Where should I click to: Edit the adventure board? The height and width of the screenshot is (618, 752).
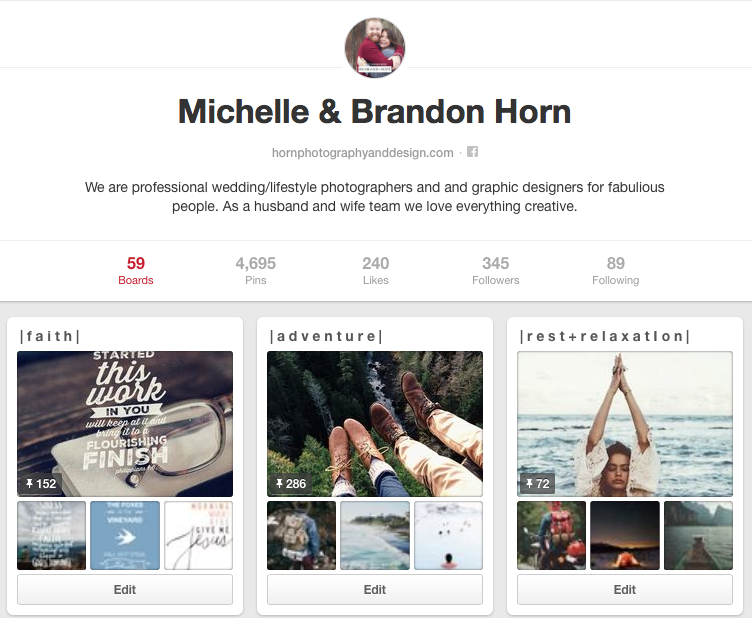(375, 589)
